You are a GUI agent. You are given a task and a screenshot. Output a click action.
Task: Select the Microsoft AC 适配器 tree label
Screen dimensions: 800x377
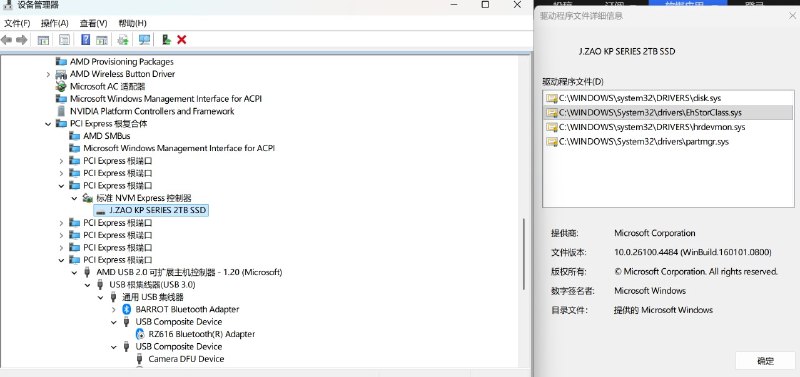(x=108, y=86)
